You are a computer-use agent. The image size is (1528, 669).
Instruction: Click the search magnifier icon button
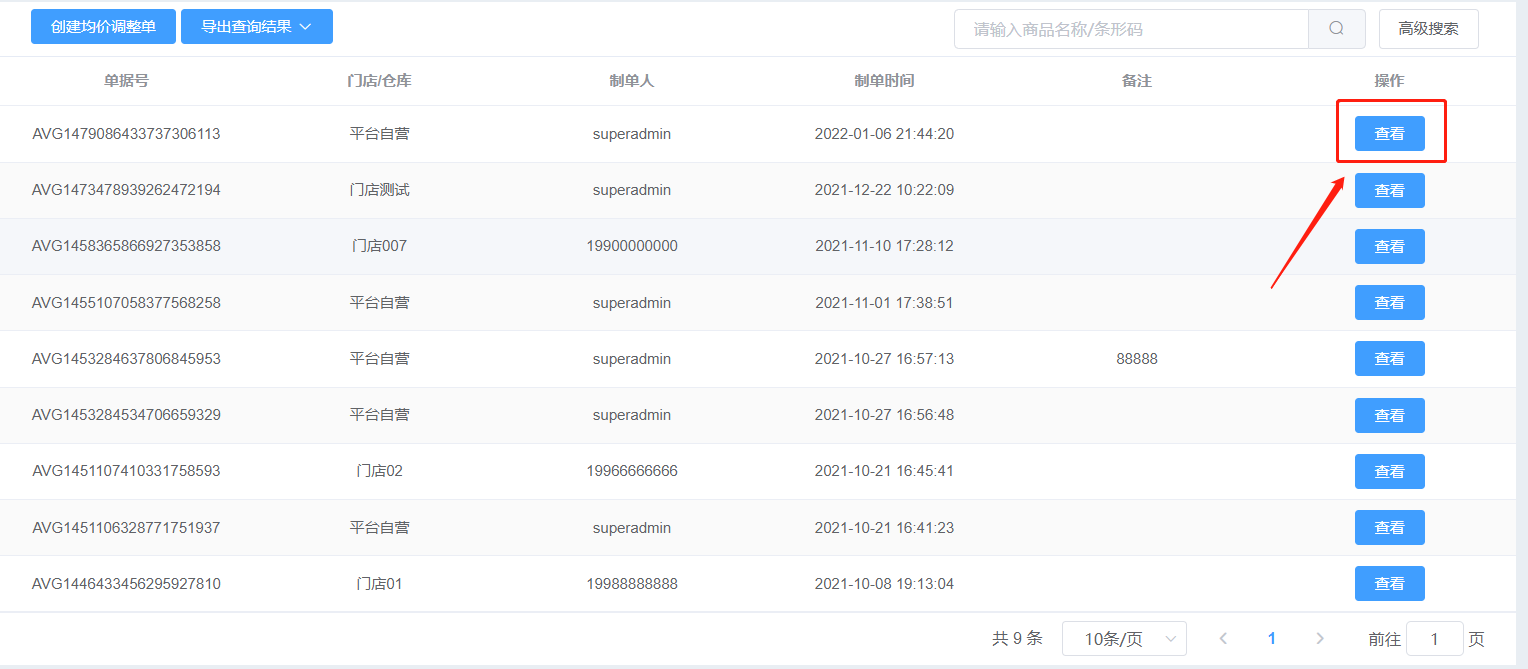pos(1336,29)
